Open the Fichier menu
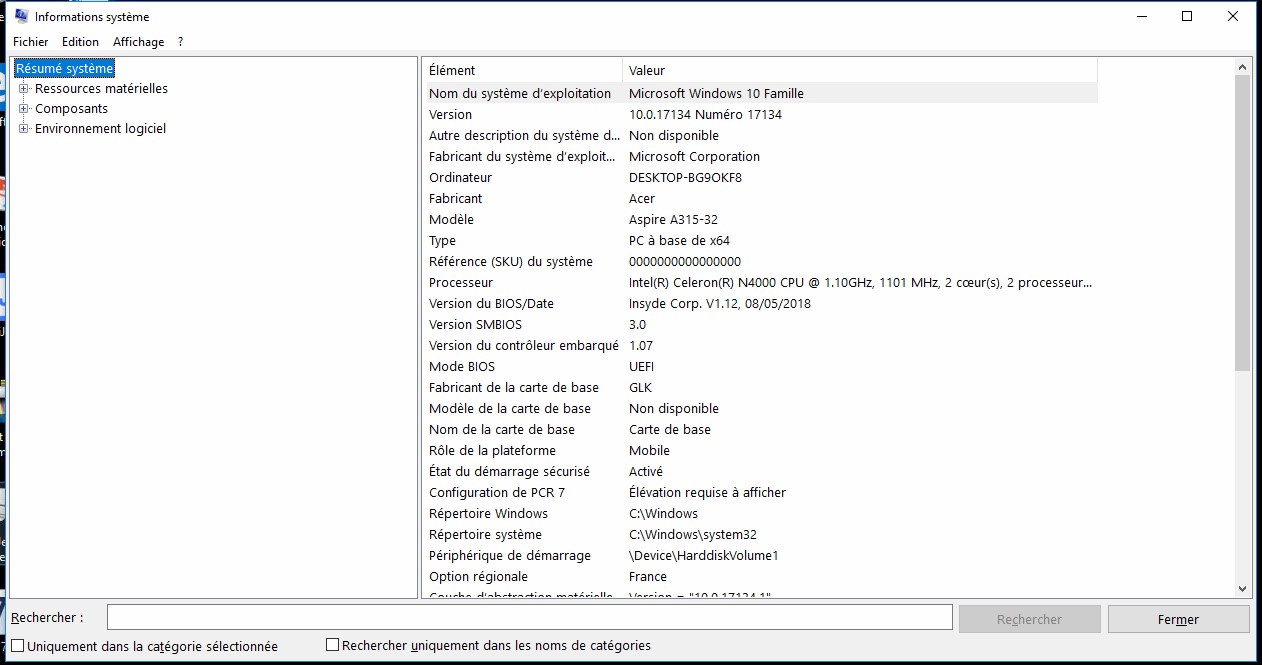 (30, 42)
